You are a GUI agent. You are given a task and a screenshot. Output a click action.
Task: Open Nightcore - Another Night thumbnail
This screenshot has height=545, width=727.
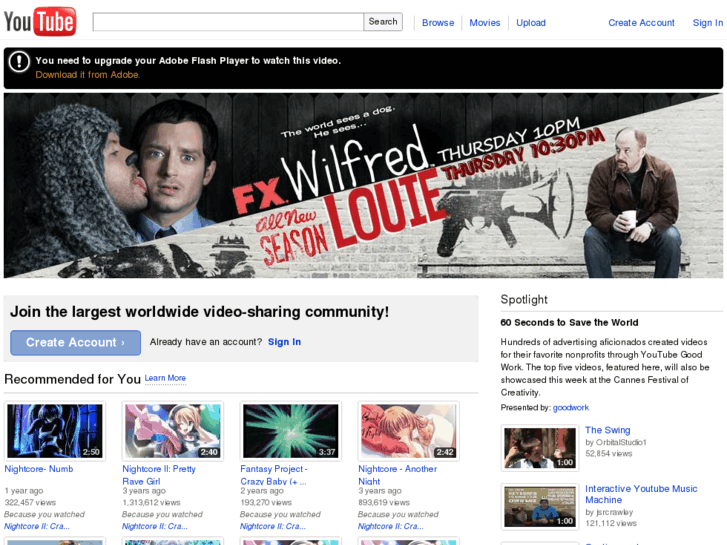(409, 431)
